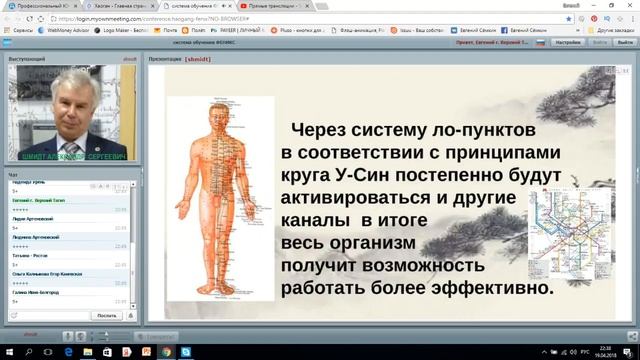Switch to the Хаоган - Главная страница tab

[x=120, y=6]
